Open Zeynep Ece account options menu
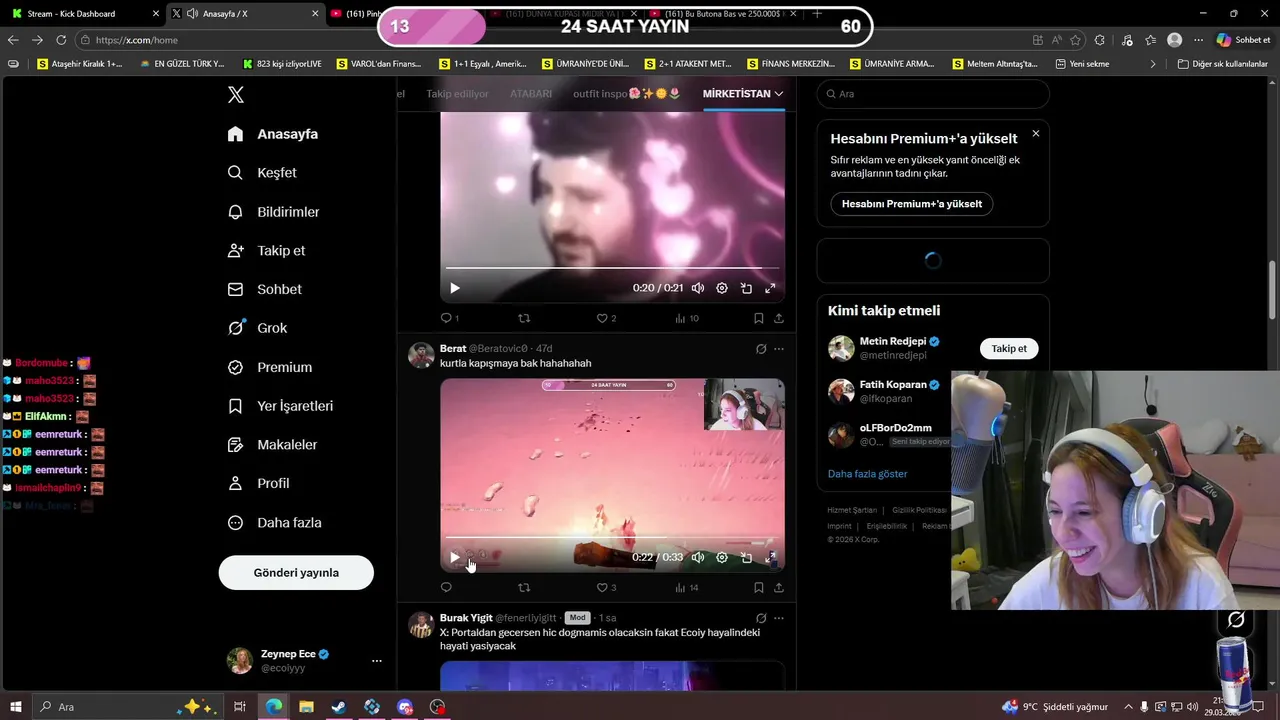Screen dimensions: 1280x720 [x=377, y=661]
